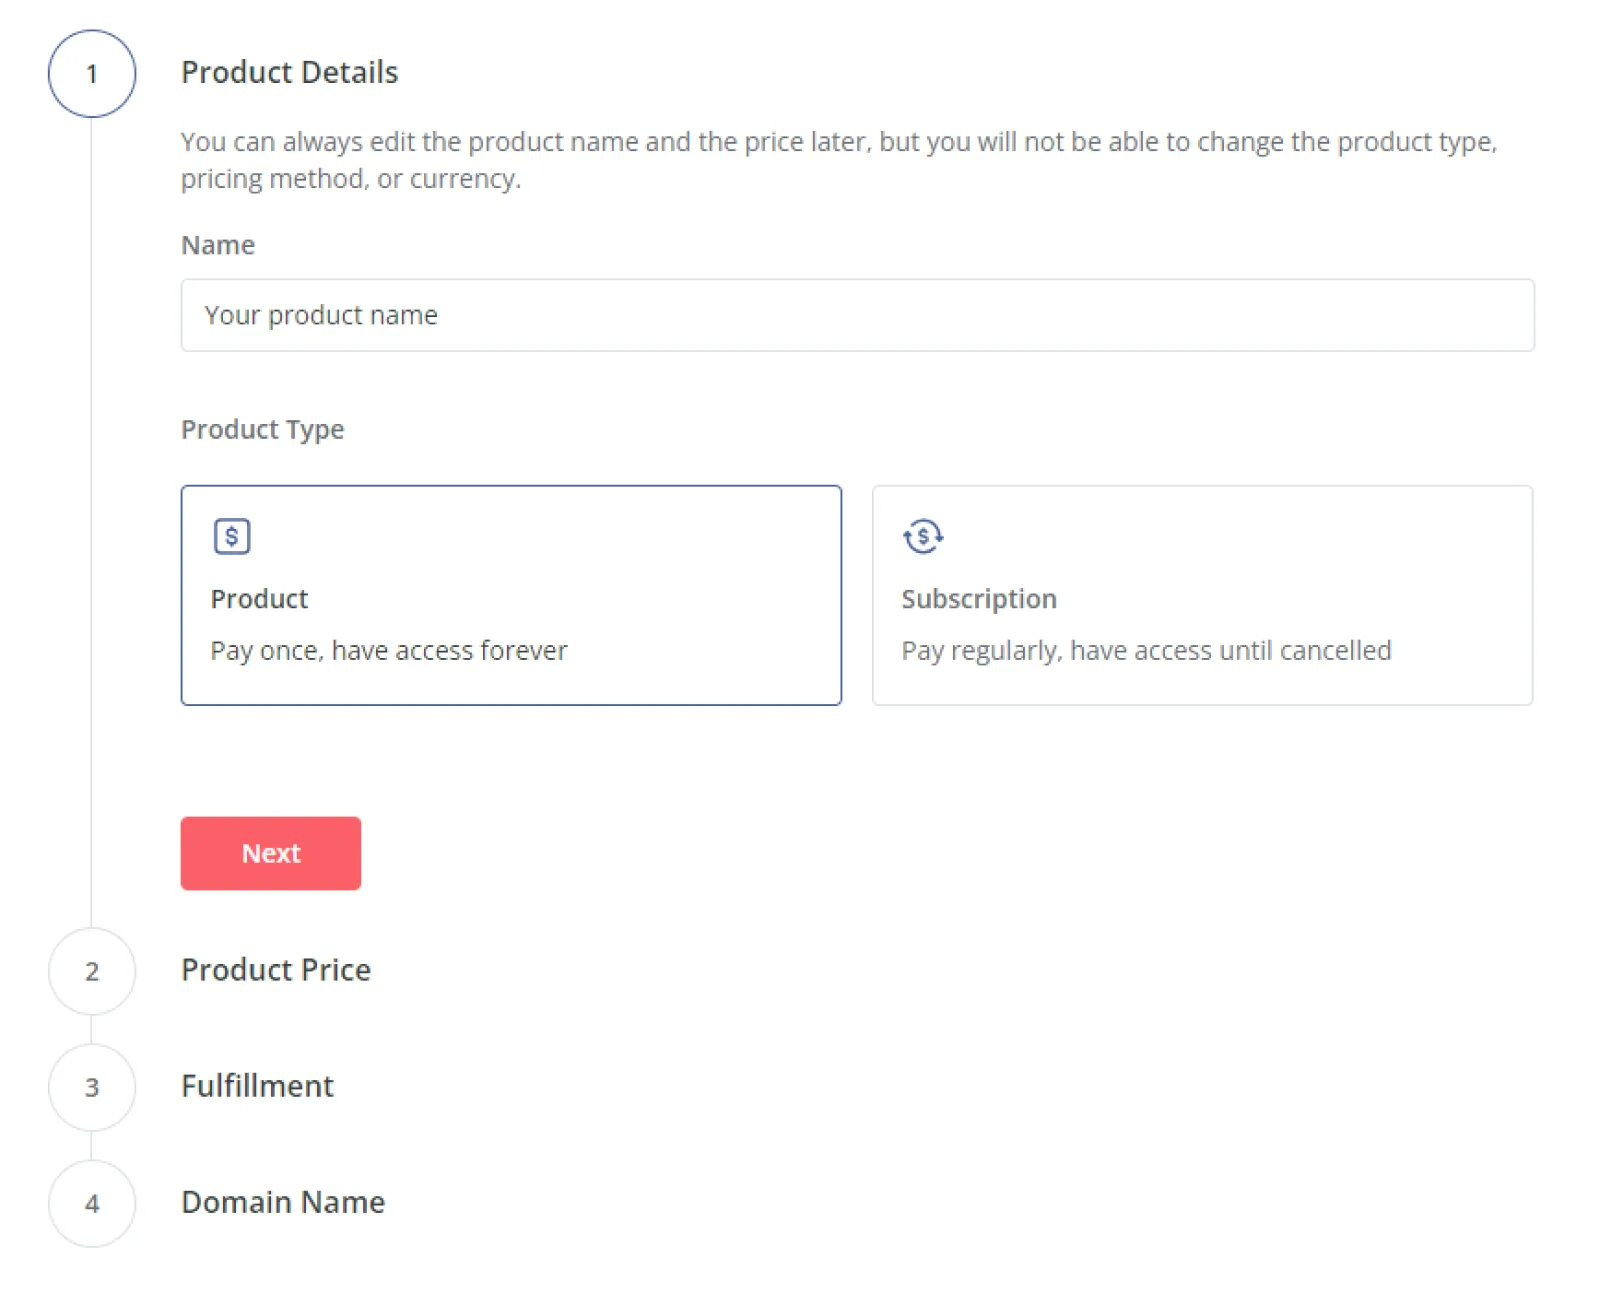Click the 'Your product name' input field
The height and width of the screenshot is (1305, 1600).
[x=857, y=315]
